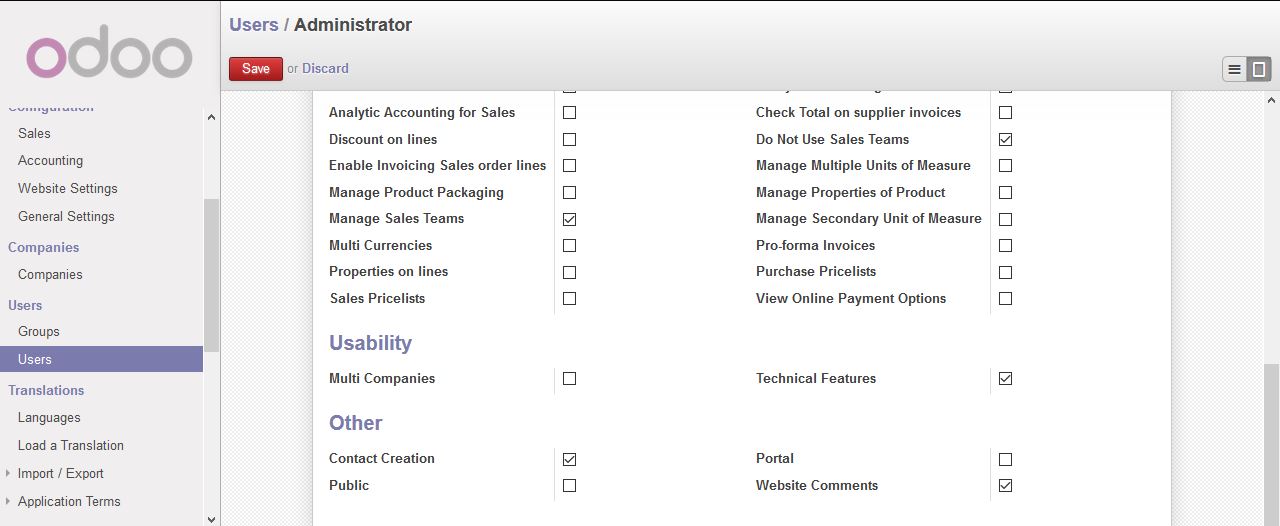The image size is (1280, 526).
Task: Uncheck Do Not Use Sales Teams
Action: [x=1005, y=139]
